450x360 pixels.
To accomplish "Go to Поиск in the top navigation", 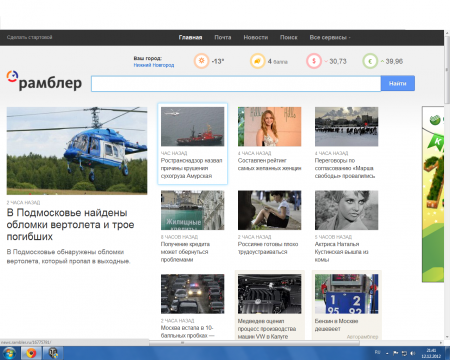I will point(289,37).
